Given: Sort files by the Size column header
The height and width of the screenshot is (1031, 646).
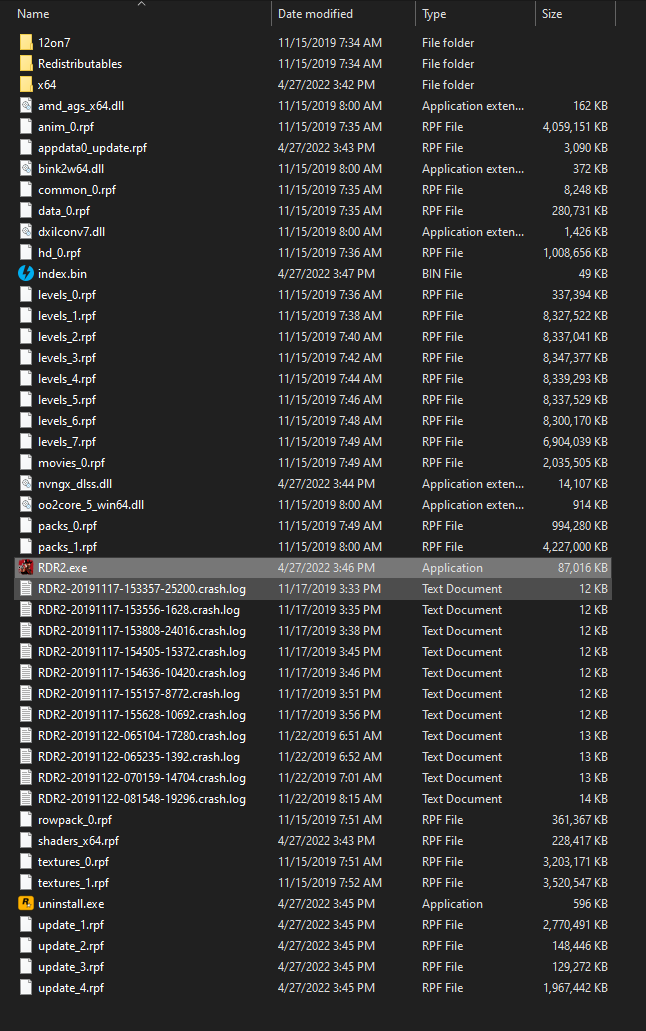Looking at the screenshot, I should click(x=552, y=14).
